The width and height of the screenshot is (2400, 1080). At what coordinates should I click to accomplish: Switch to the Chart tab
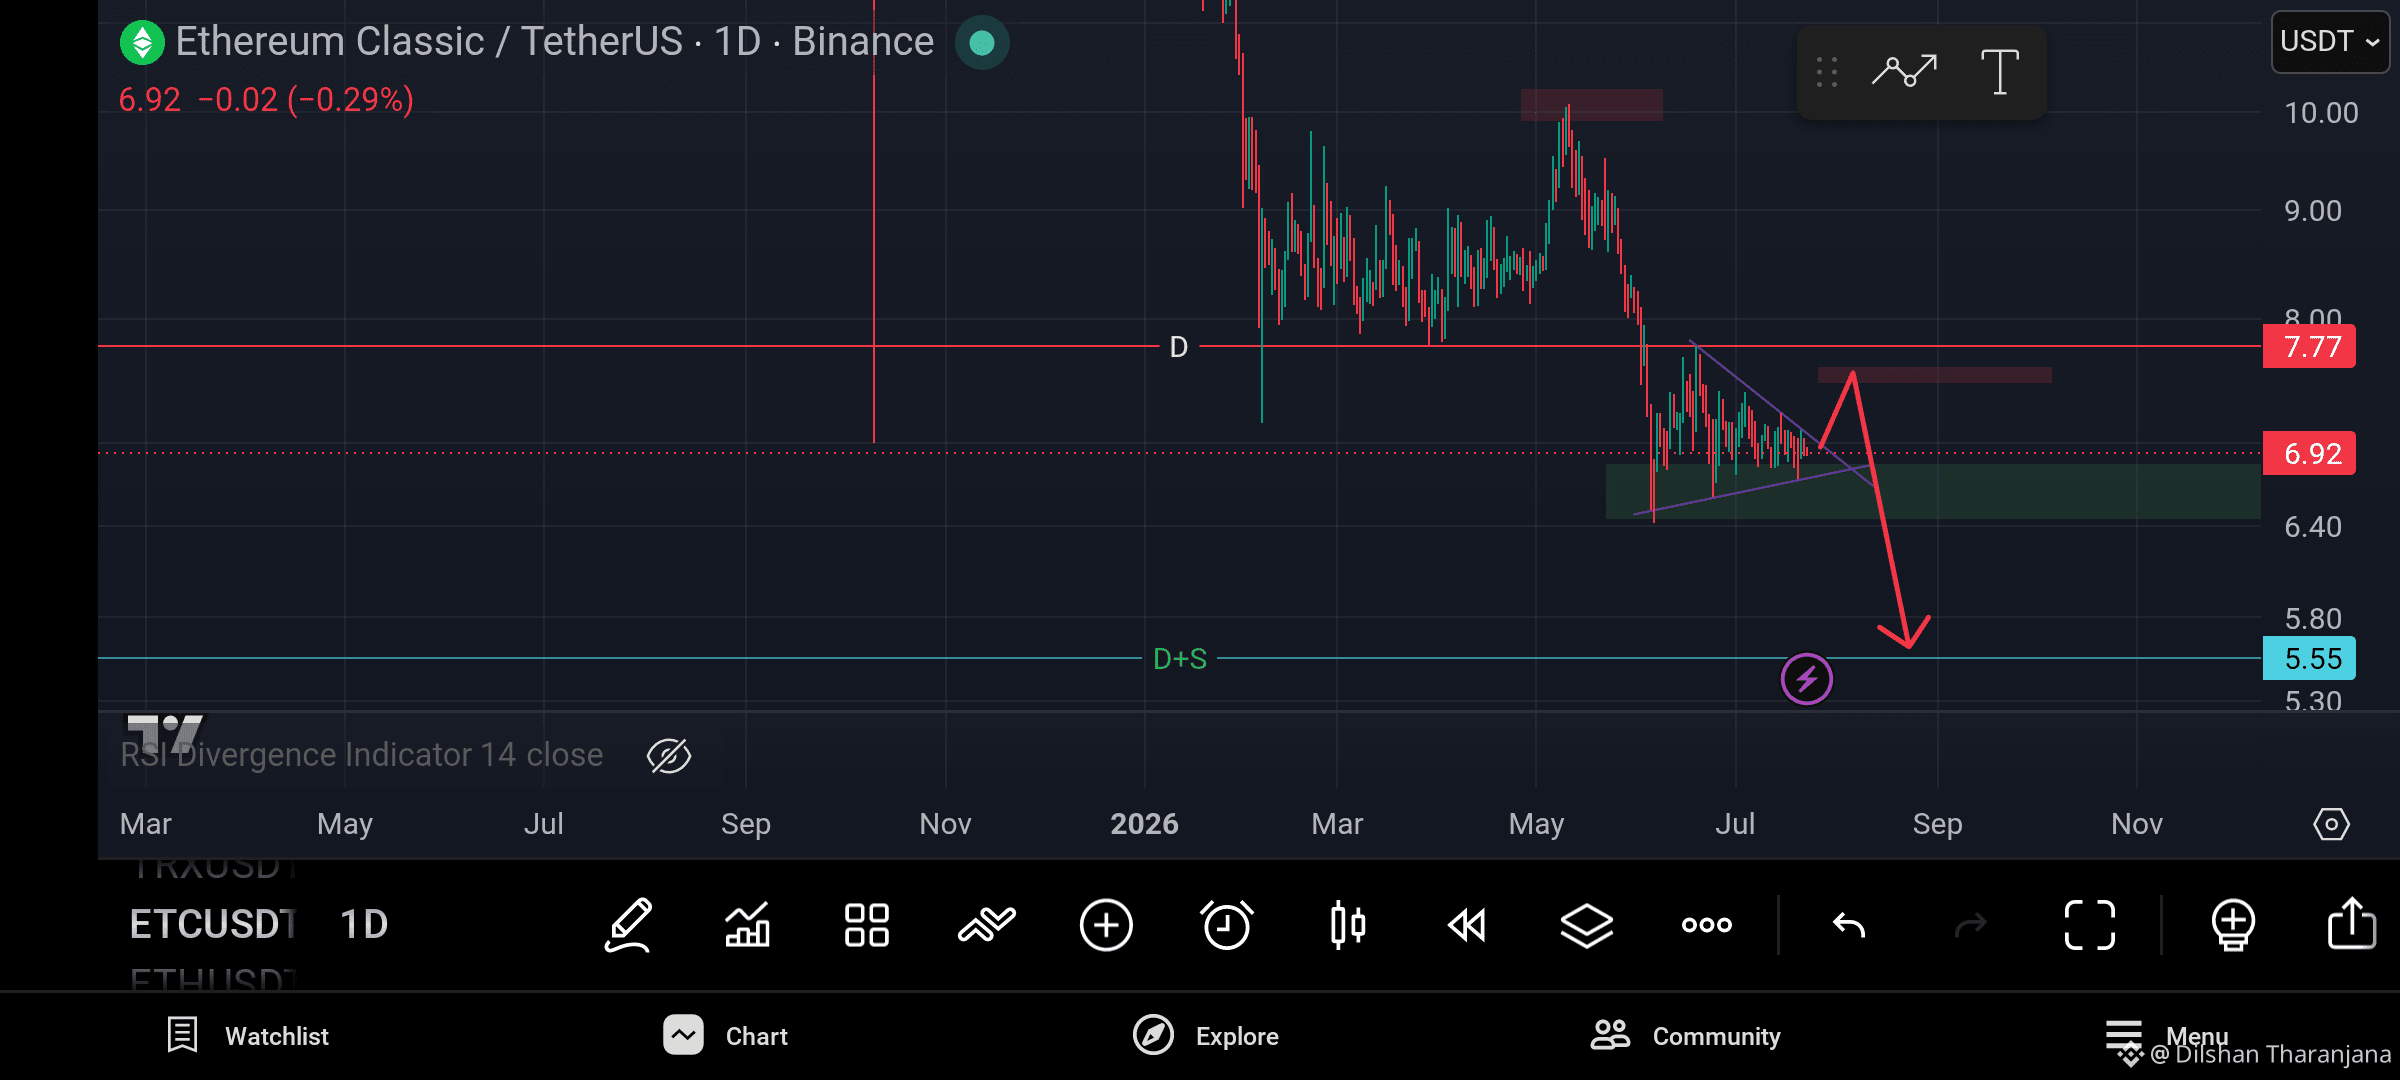point(726,1036)
